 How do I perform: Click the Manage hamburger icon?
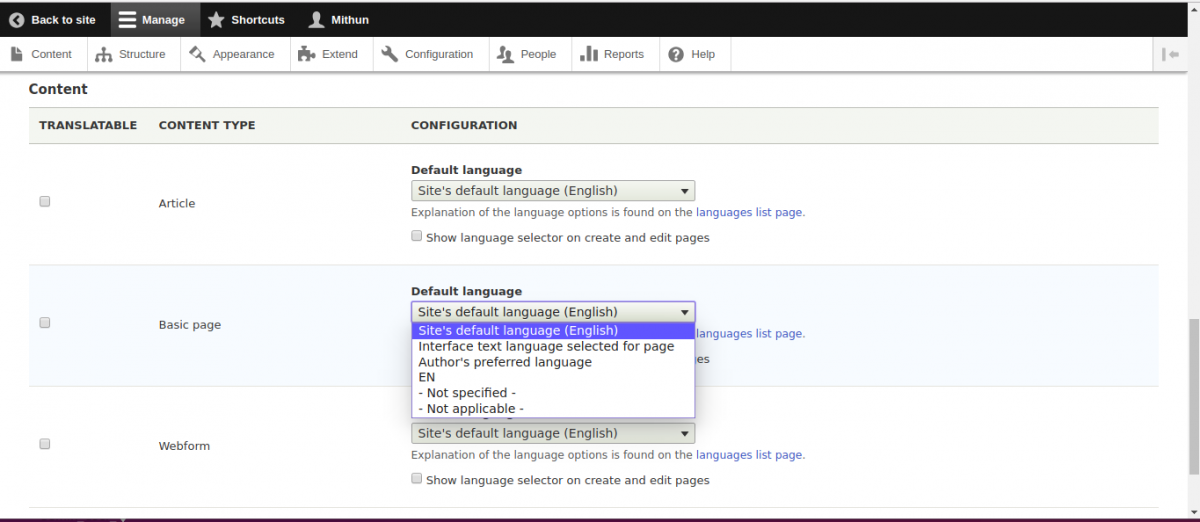coord(127,19)
